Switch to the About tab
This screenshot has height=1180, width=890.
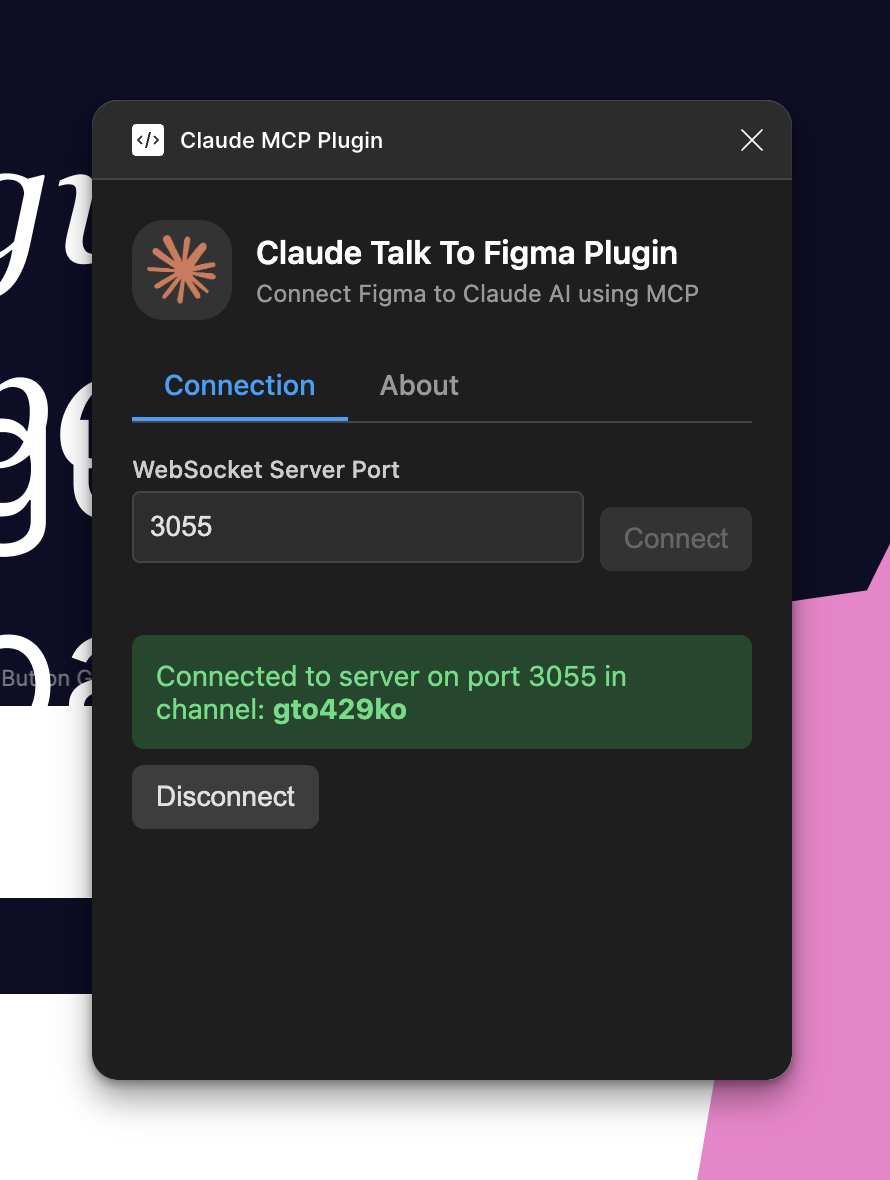(x=418, y=386)
